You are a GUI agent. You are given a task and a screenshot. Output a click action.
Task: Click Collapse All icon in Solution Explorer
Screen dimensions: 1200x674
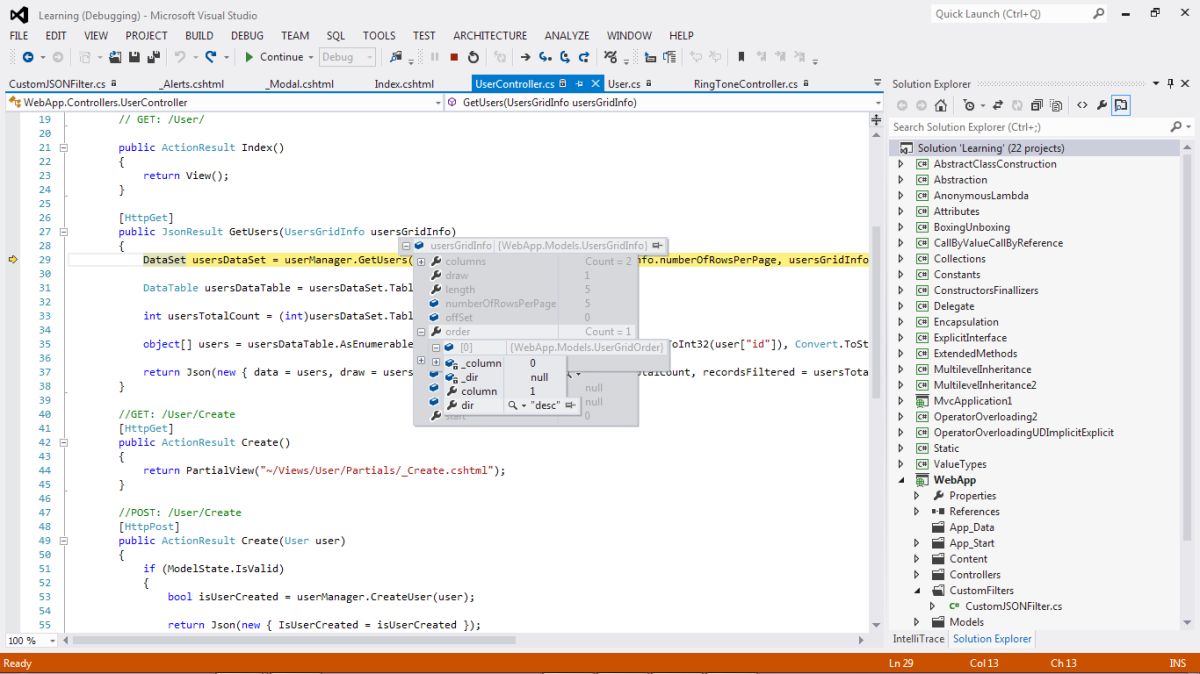click(1036, 105)
